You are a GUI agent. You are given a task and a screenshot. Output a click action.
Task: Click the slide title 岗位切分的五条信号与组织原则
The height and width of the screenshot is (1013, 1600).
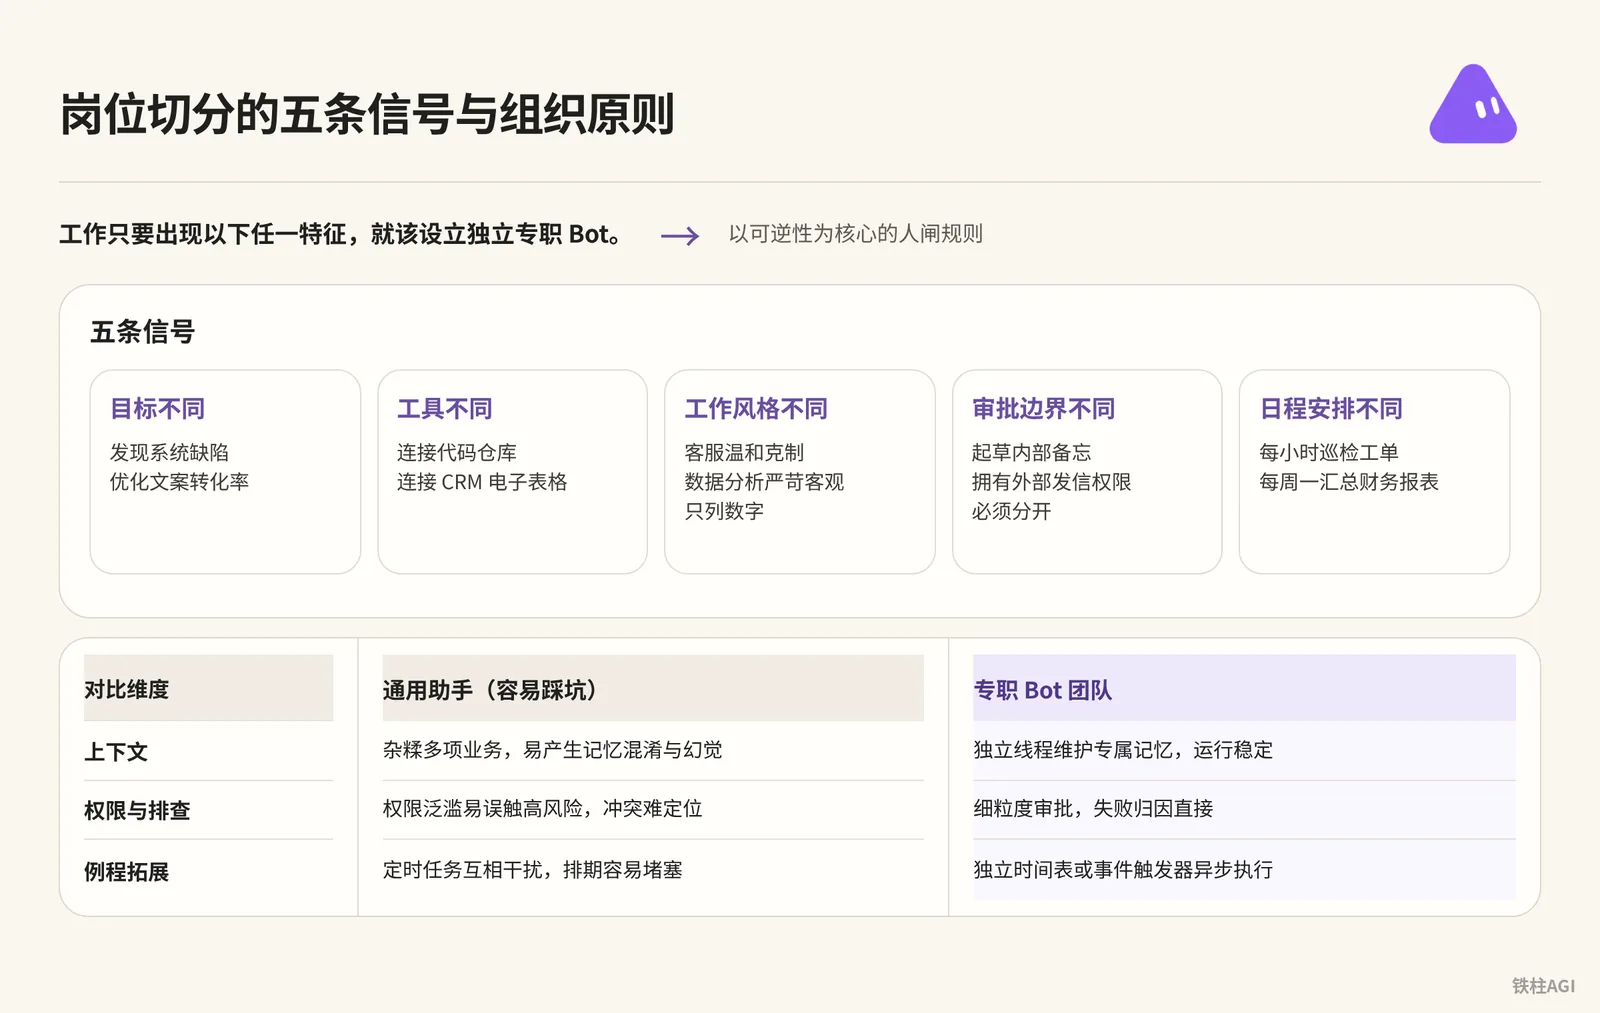tap(367, 114)
